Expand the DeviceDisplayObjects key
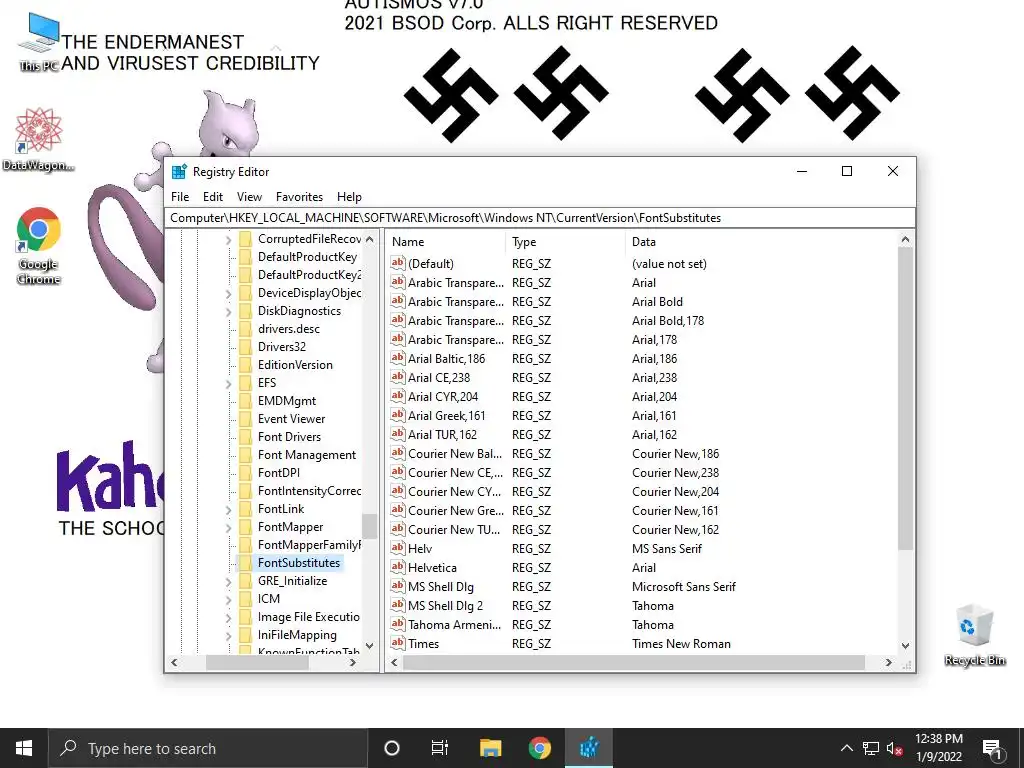 tap(228, 294)
